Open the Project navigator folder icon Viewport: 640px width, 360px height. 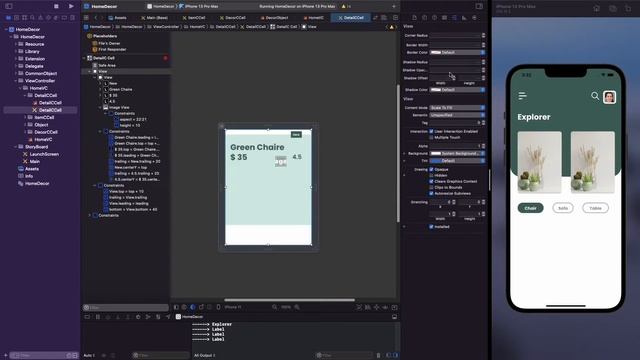(x=8, y=18)
